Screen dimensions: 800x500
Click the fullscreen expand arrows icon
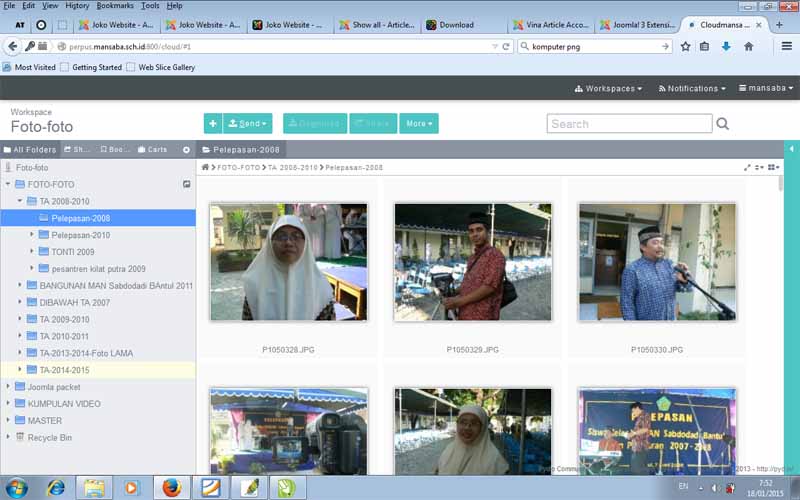coord(747,167)
